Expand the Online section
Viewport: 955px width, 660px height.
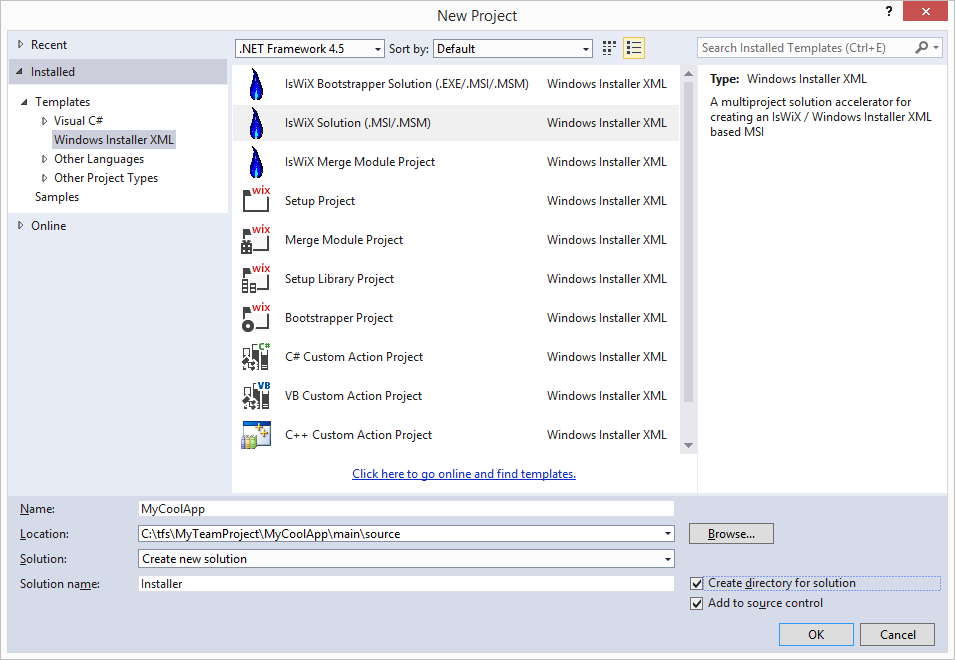coord(21,225)
